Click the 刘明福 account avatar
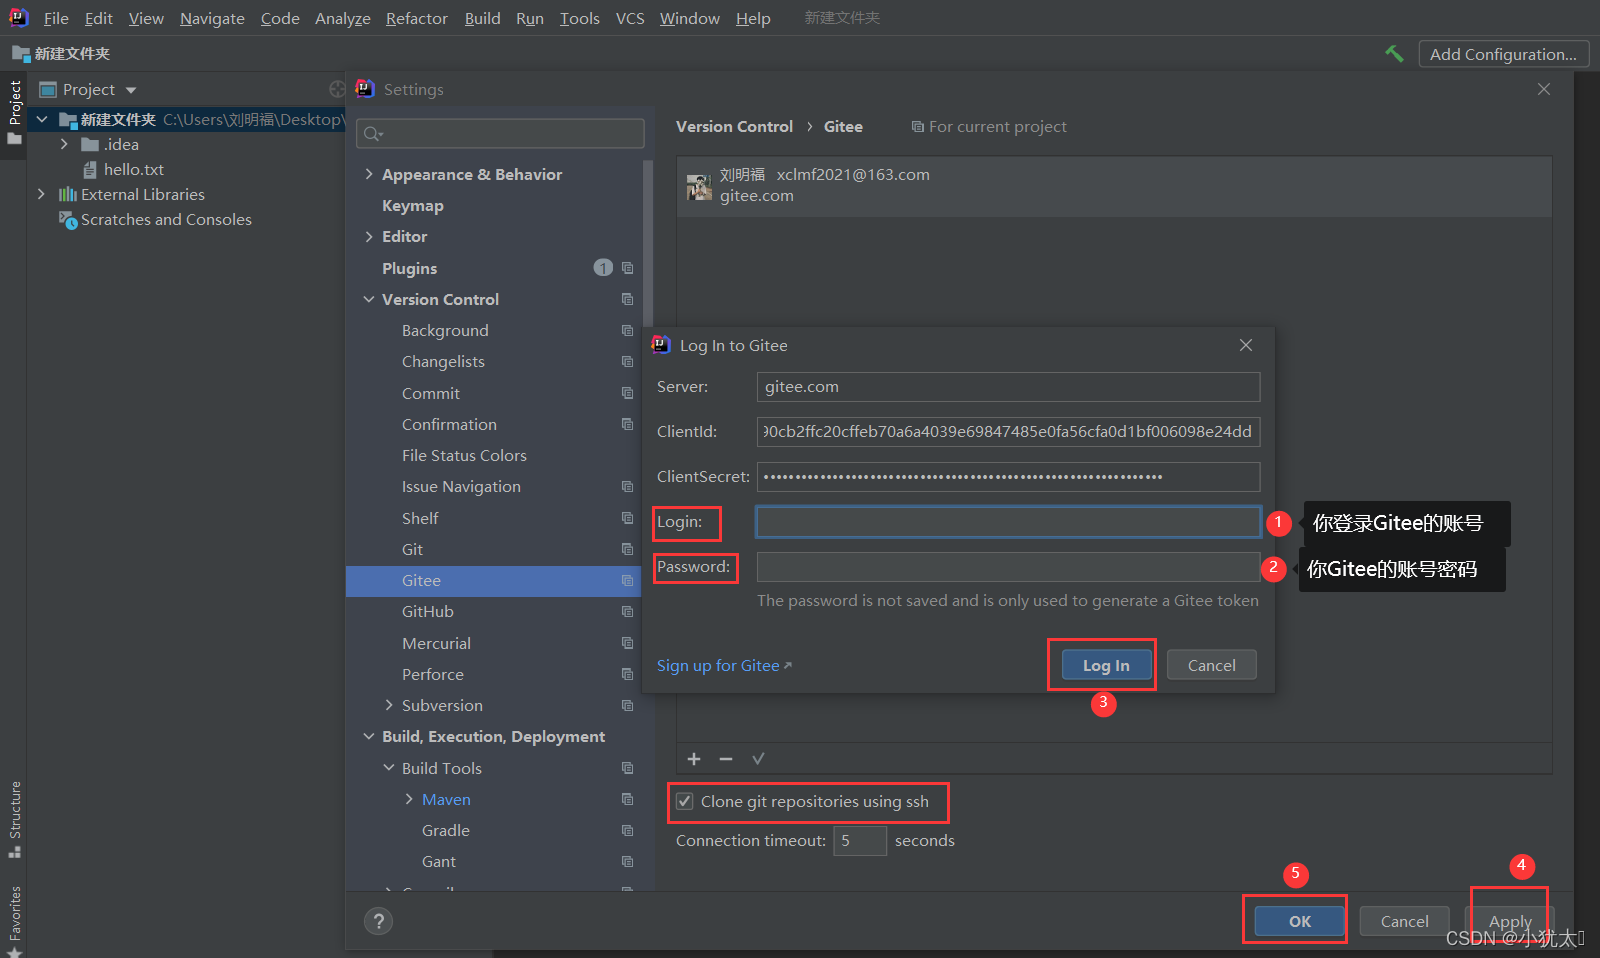This screenshot has height=958, width=1600. pos(699,186)
